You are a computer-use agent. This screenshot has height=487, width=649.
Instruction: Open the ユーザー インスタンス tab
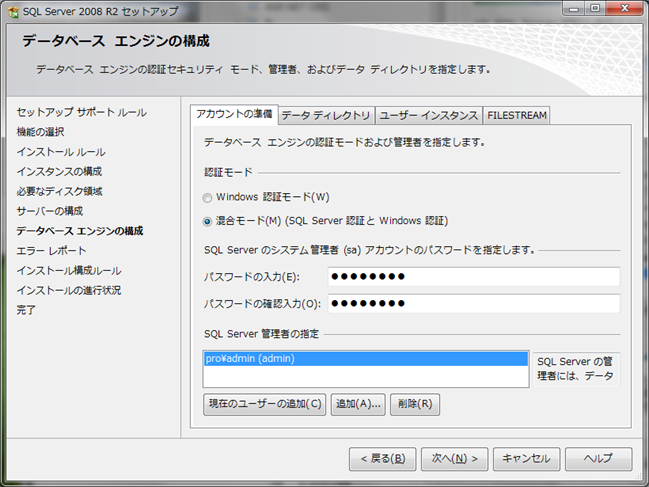pyautogui.click(x=429, y=115)
